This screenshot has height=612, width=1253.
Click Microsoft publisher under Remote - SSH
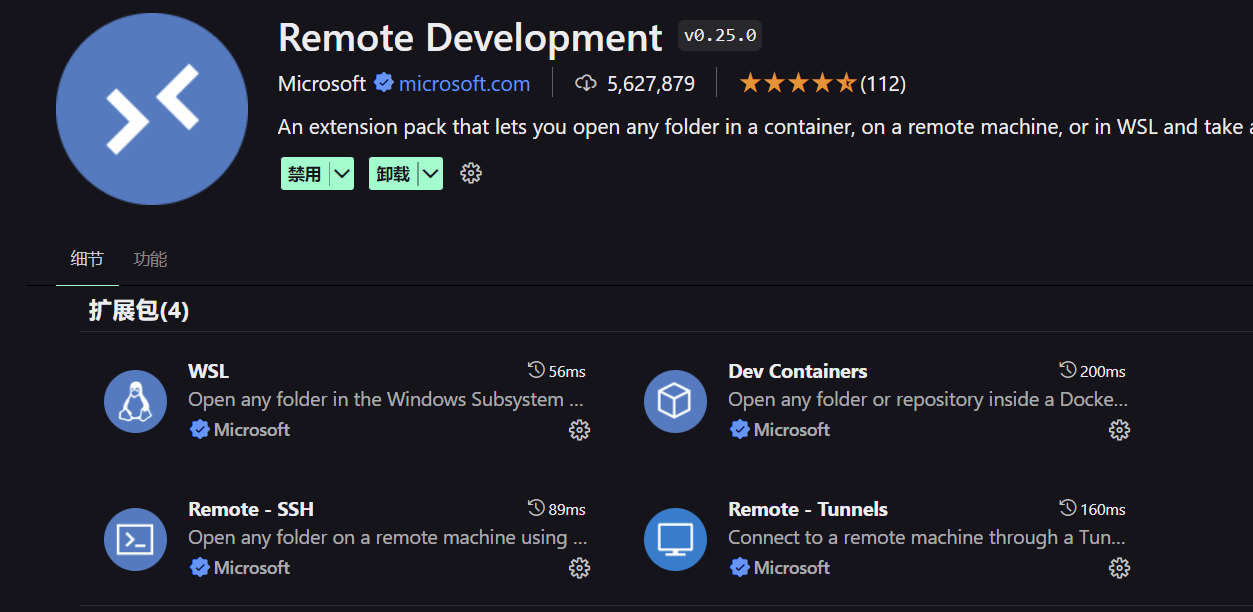pyautogui.click(x=252, y=568)
